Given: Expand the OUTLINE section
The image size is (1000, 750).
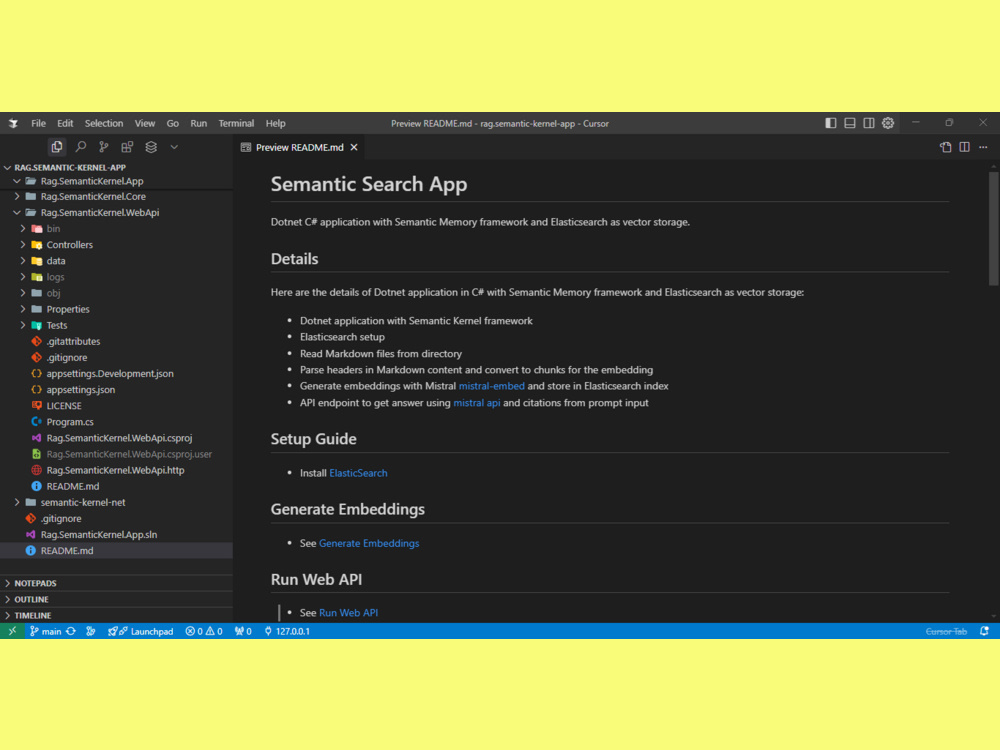Looking at the screenshot, I should [x=117, y=599].
